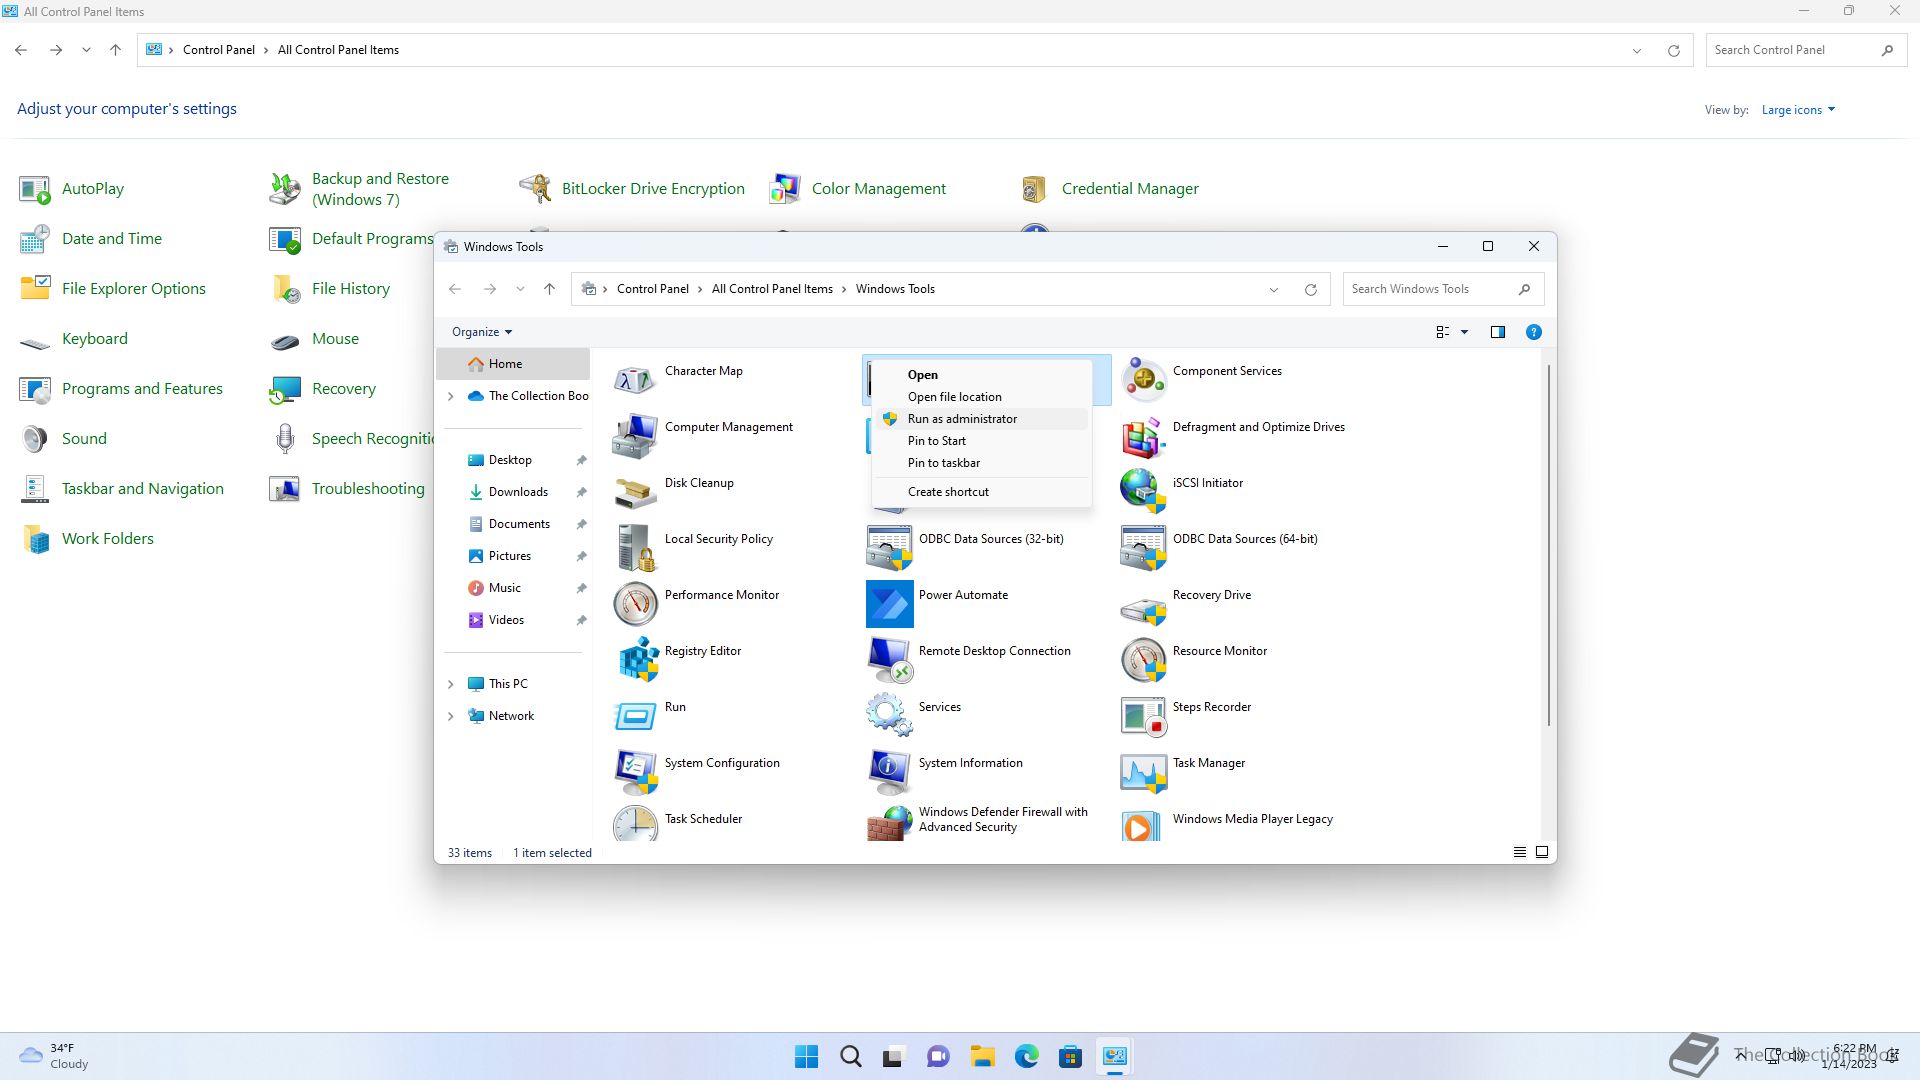Expand Network tree node
The height and width of the screenshot is (1080, 1920).
pyautogui.click(x=450, y=716)
